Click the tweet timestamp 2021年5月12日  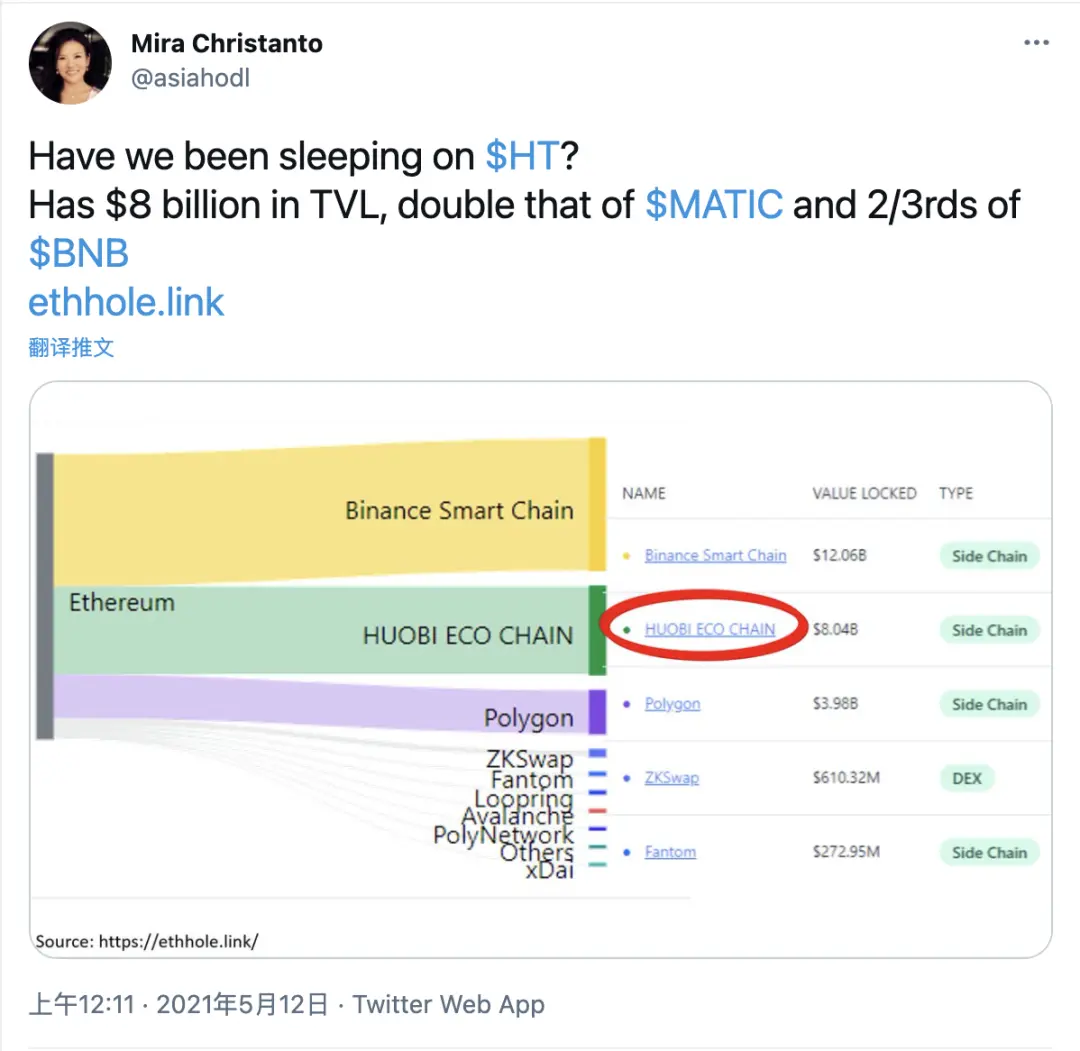click(242, 1004)
